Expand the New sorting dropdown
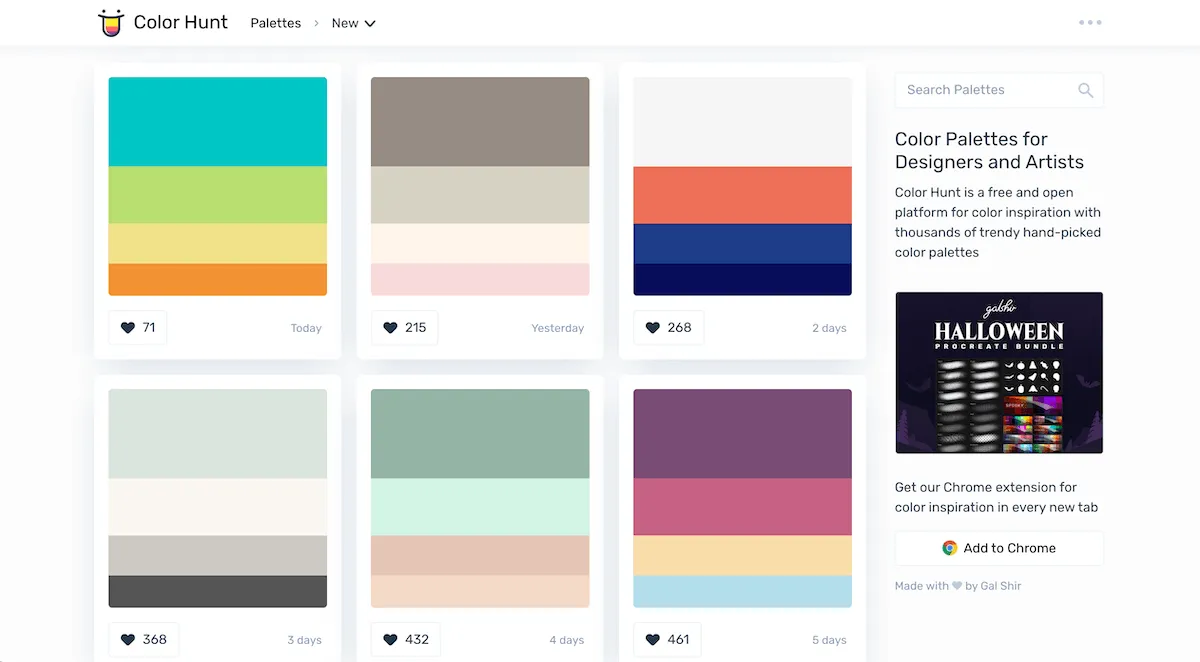 click(x=353, y=23)
